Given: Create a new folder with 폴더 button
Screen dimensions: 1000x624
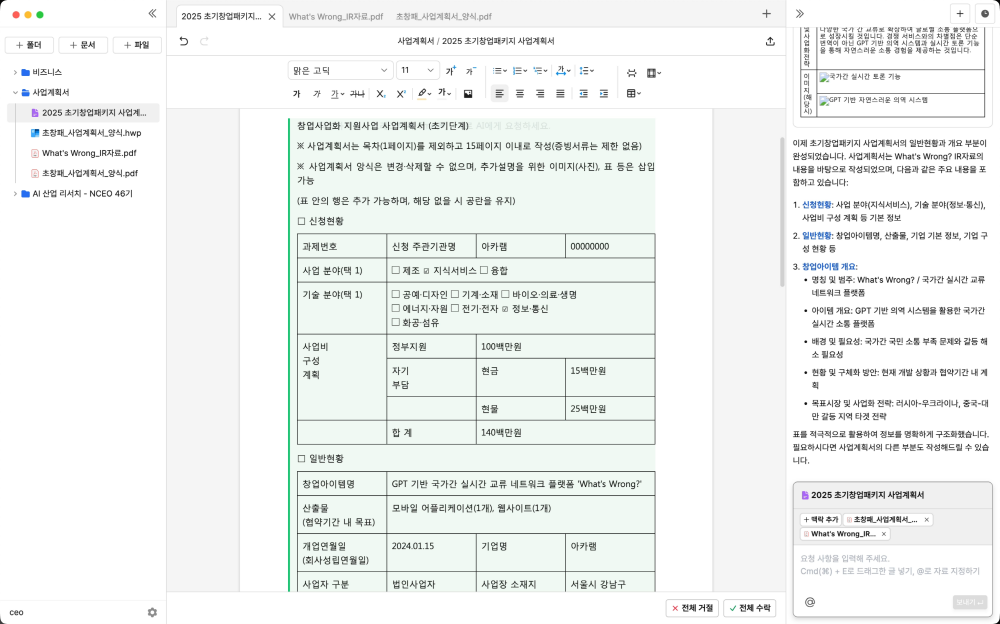Looking at the screenshot, I should click(x=29, y=45).
